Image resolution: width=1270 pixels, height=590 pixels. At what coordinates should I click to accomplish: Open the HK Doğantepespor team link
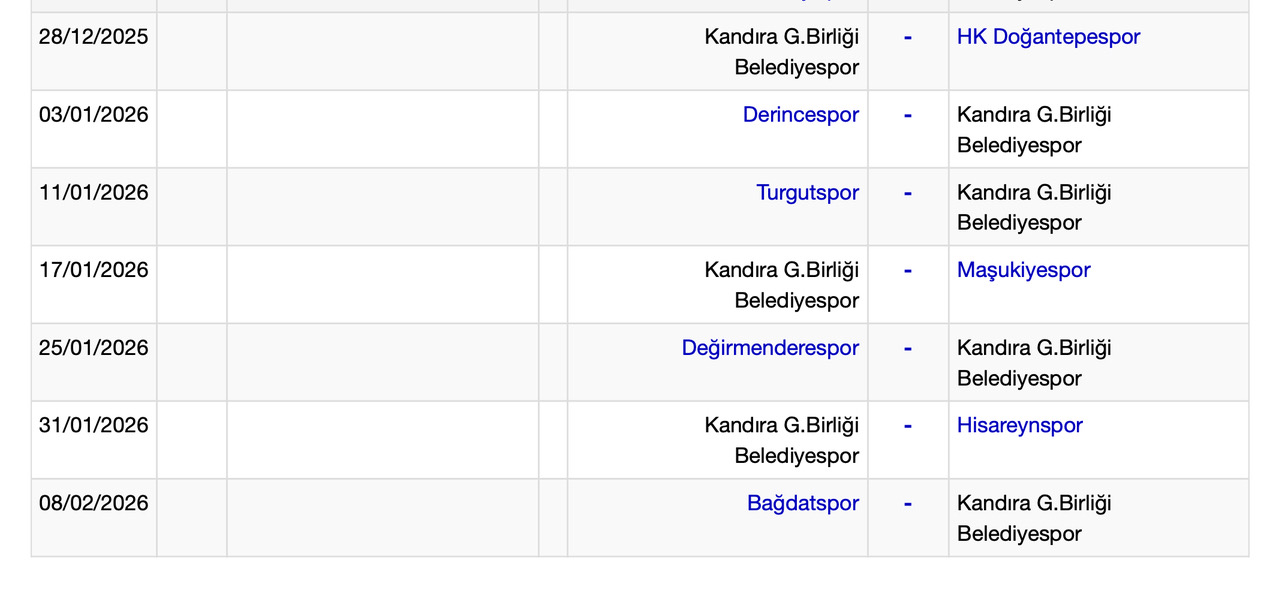pos(1048,37)
